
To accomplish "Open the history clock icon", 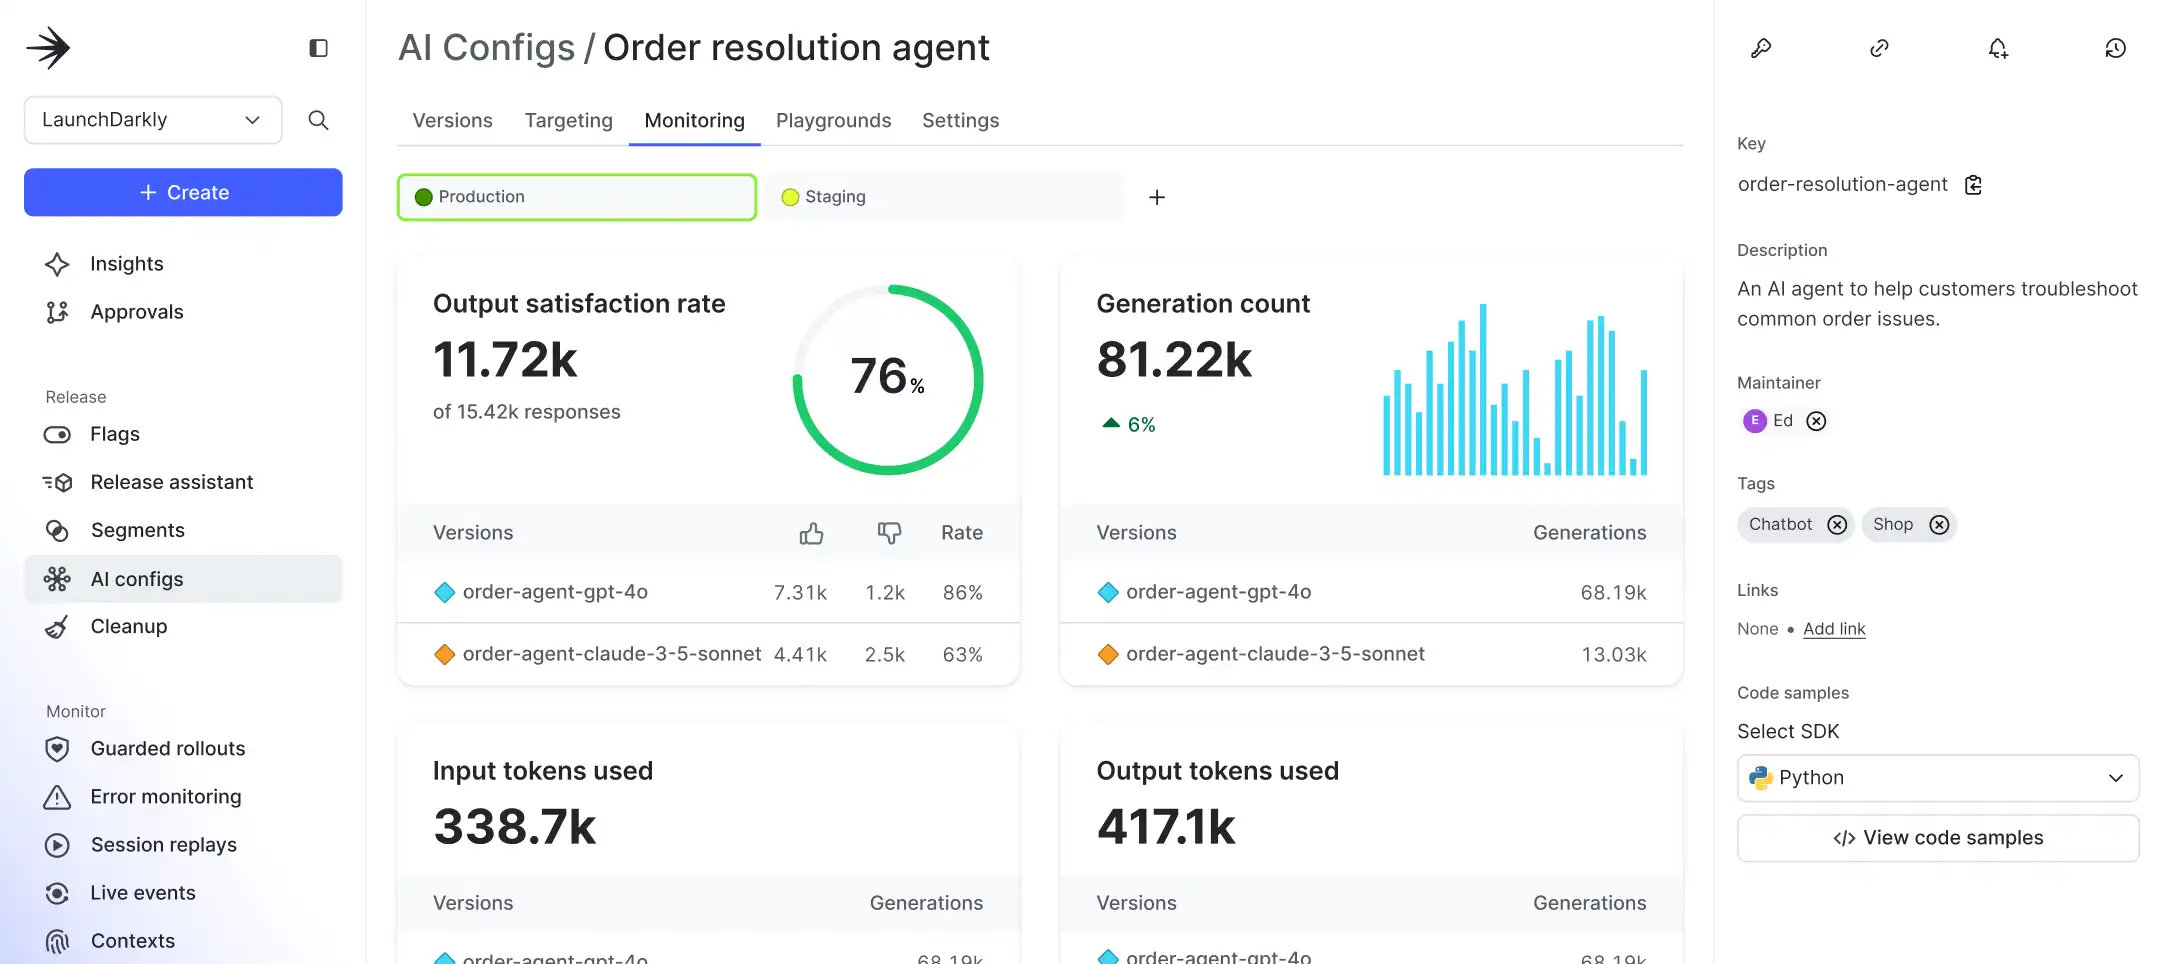I will [x=2115, y=48].
